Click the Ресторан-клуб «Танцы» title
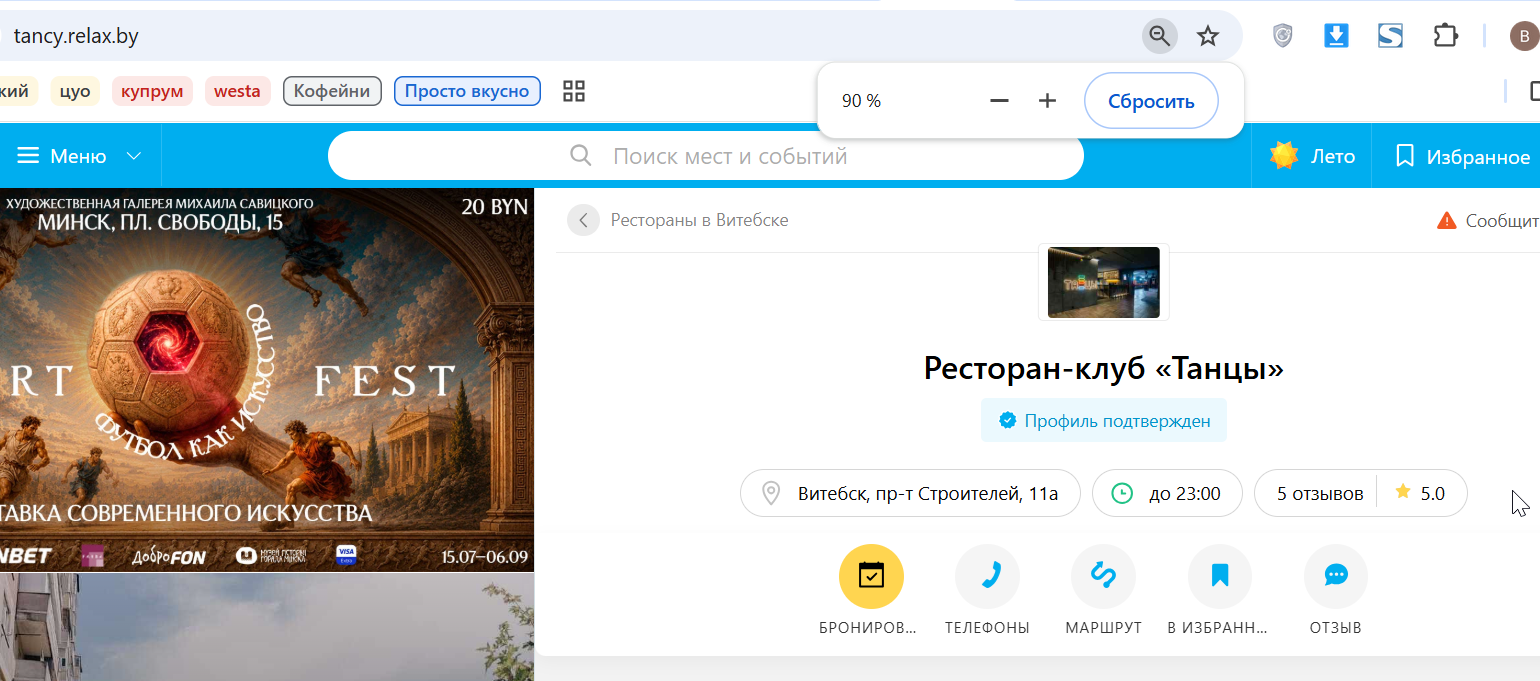 (1104, 369)
